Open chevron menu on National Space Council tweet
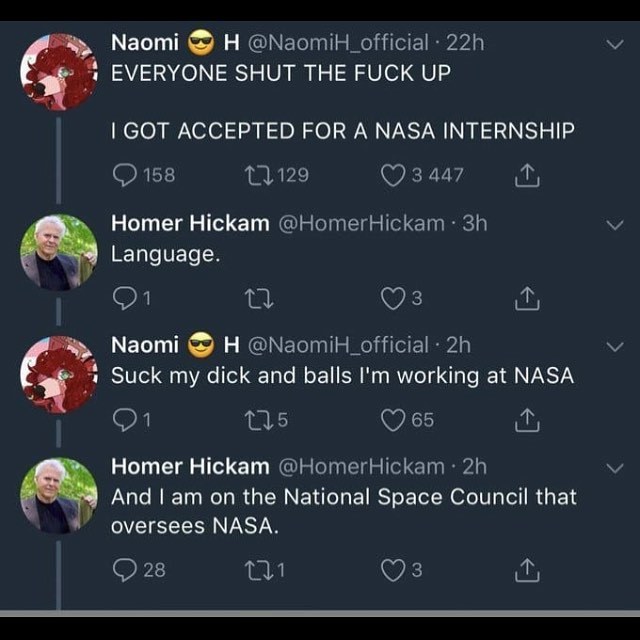 [616, 469]
